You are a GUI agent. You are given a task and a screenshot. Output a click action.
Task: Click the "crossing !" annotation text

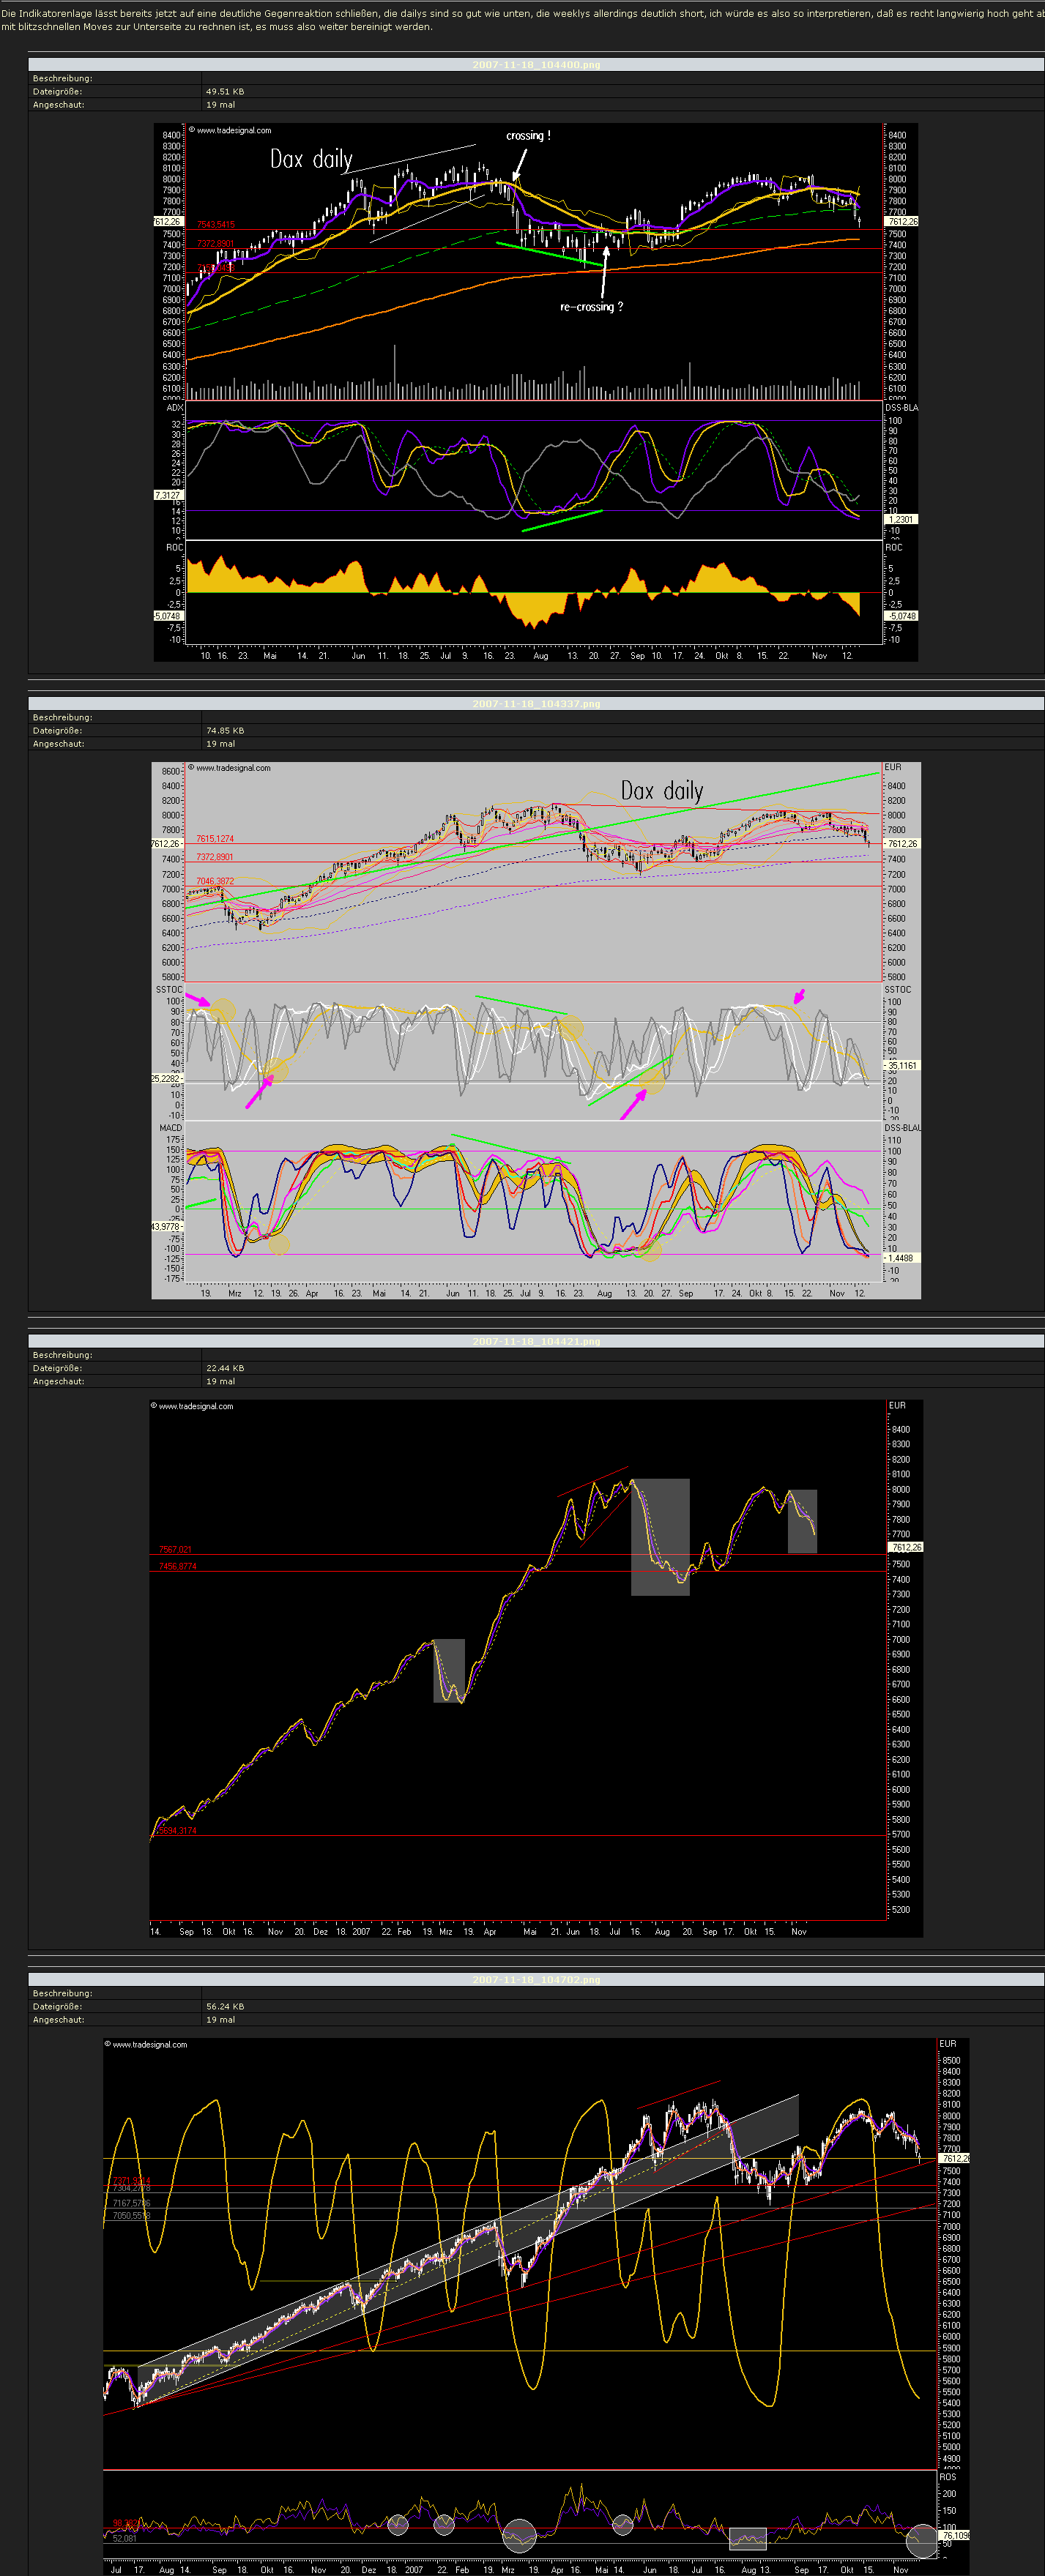click(527, 136)
